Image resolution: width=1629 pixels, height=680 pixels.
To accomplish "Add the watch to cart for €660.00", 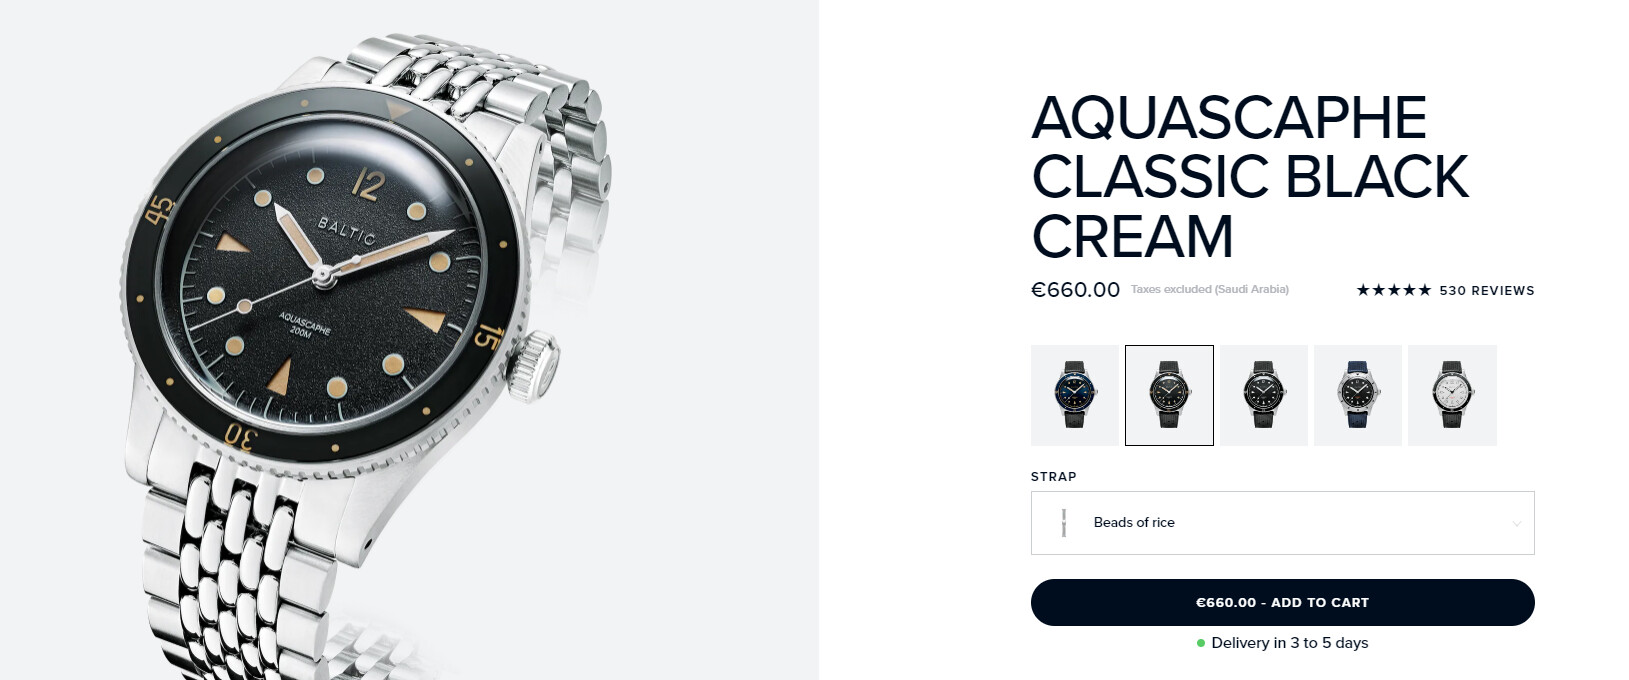I will click(x=1282, y=602).
